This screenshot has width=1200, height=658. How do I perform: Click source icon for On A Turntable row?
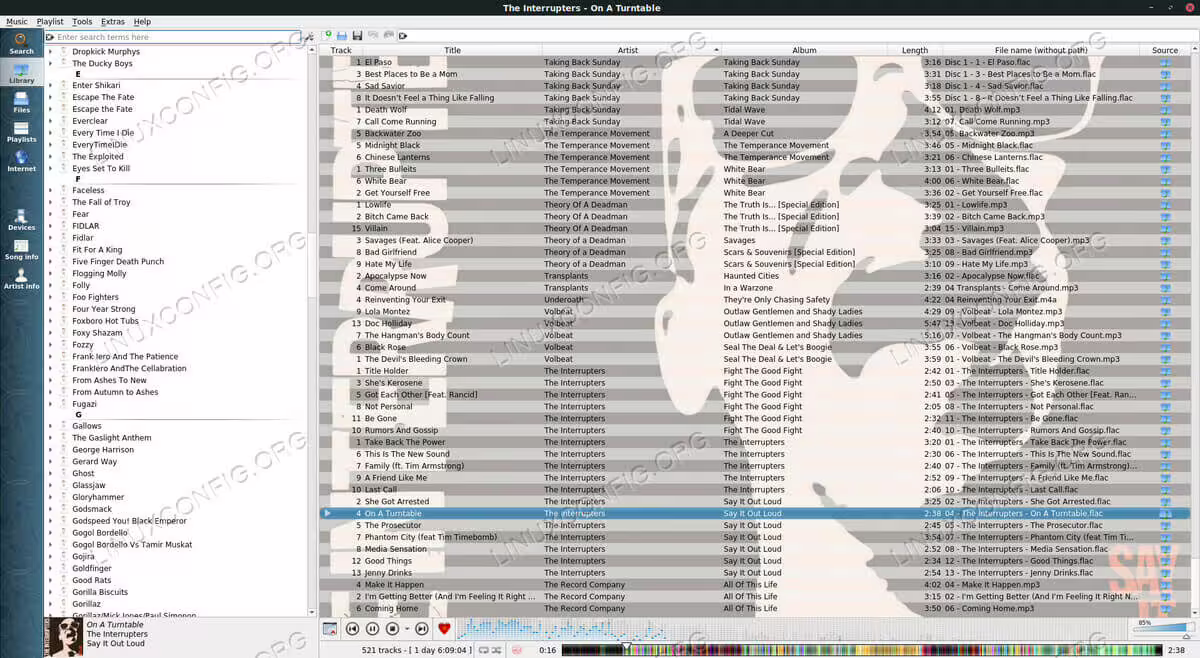coord(1165,513)
